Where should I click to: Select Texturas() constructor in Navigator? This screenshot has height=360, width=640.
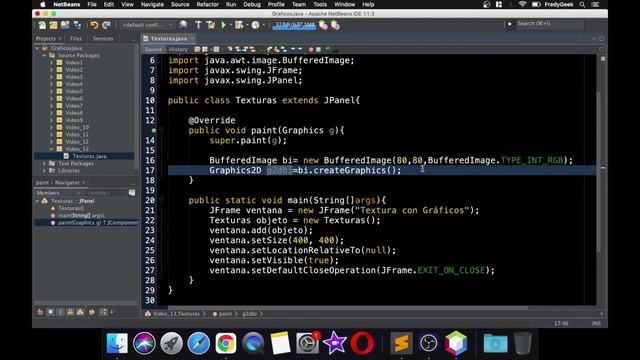pos(71,208)
